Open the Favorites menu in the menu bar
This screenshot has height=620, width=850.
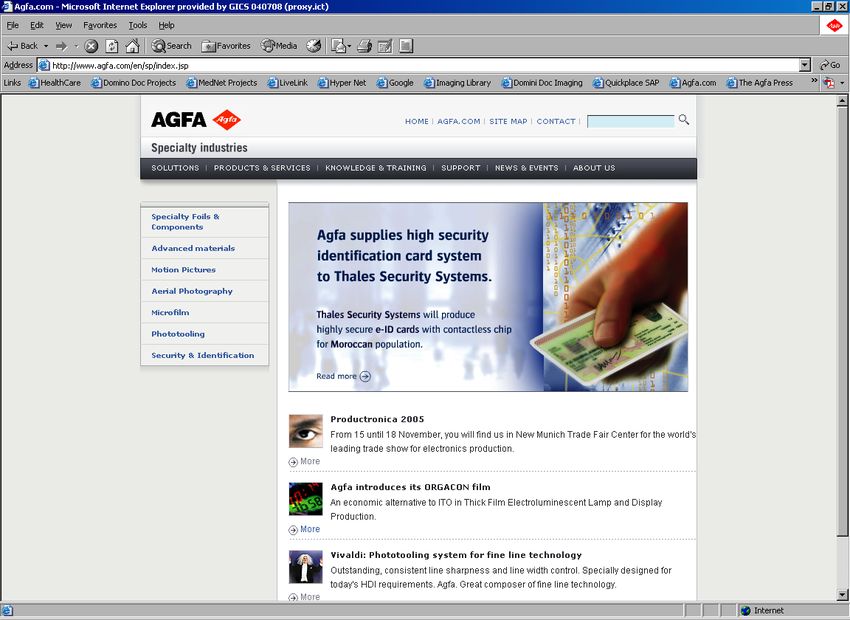(x=100, y=25)
